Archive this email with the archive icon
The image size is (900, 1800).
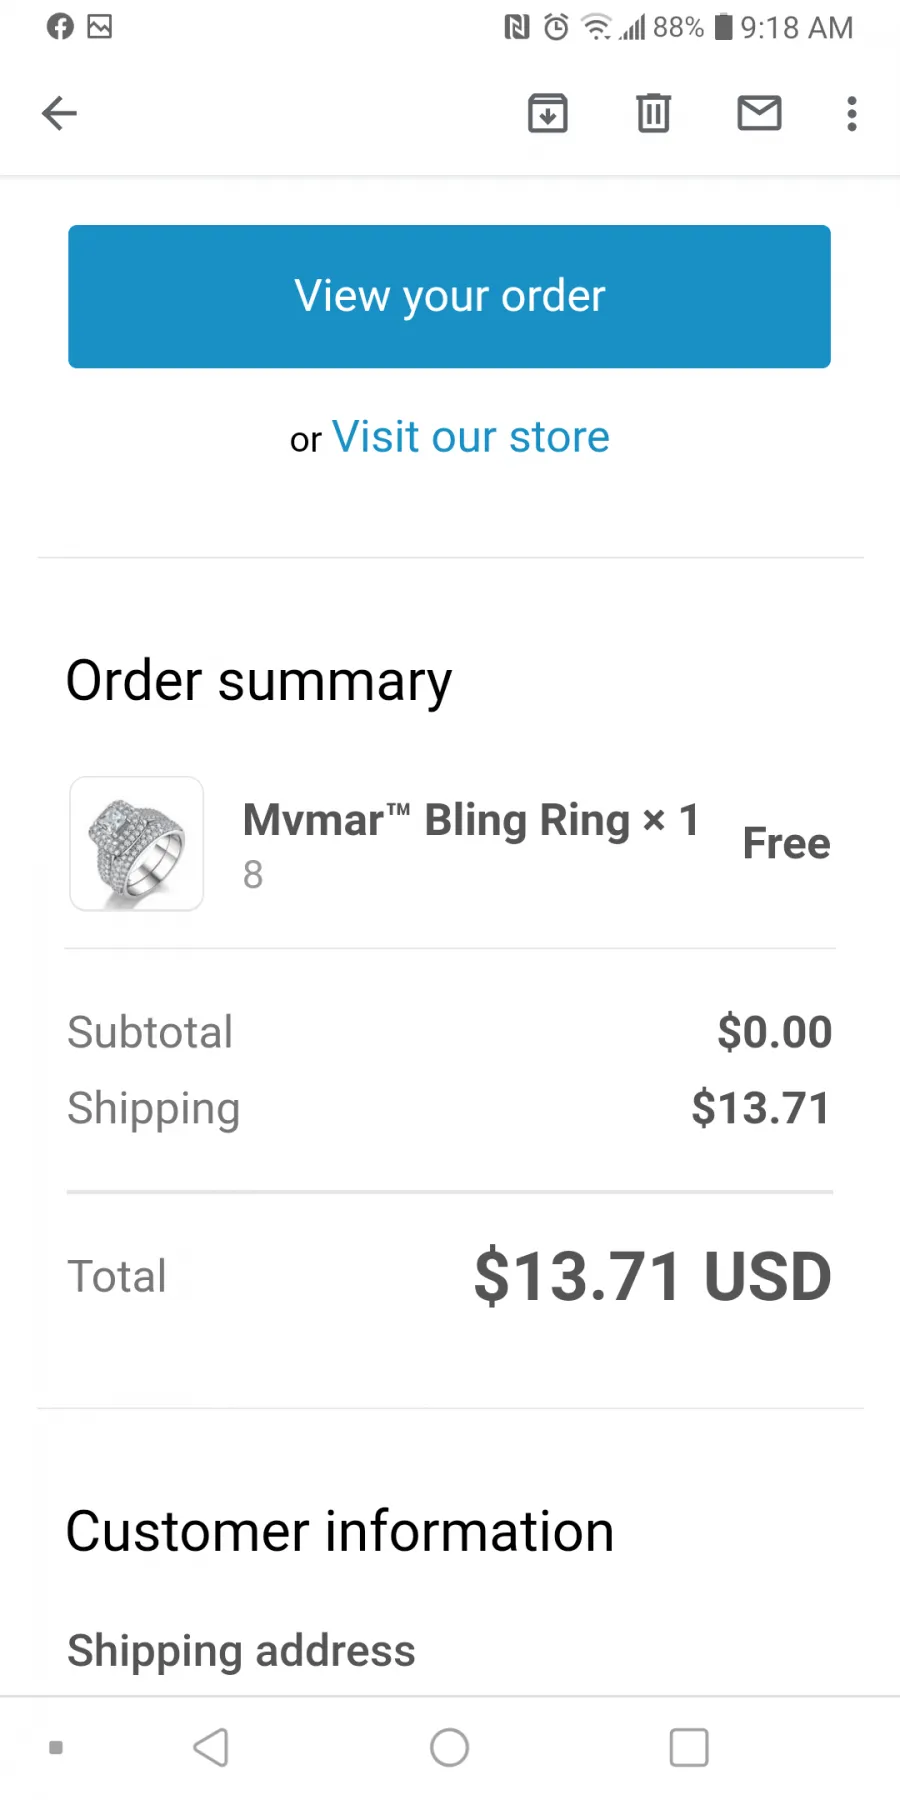[x=547, y=113]
